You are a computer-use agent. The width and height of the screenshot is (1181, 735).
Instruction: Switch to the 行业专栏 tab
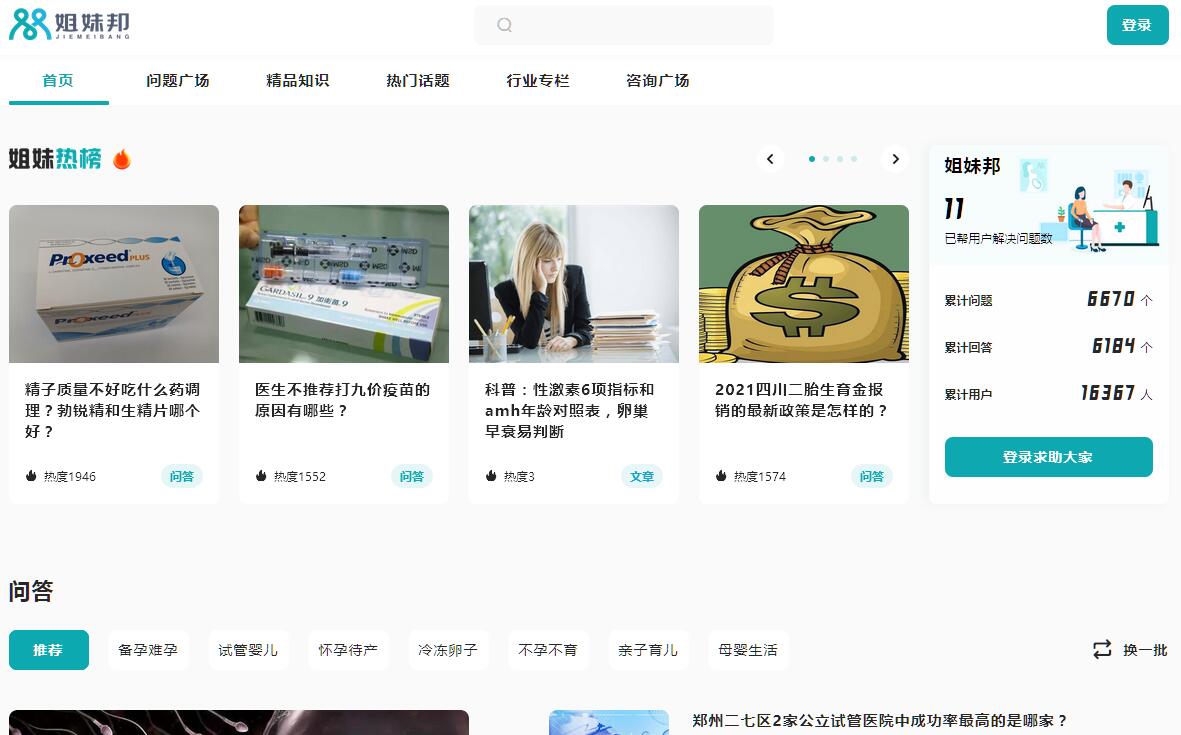538,81
